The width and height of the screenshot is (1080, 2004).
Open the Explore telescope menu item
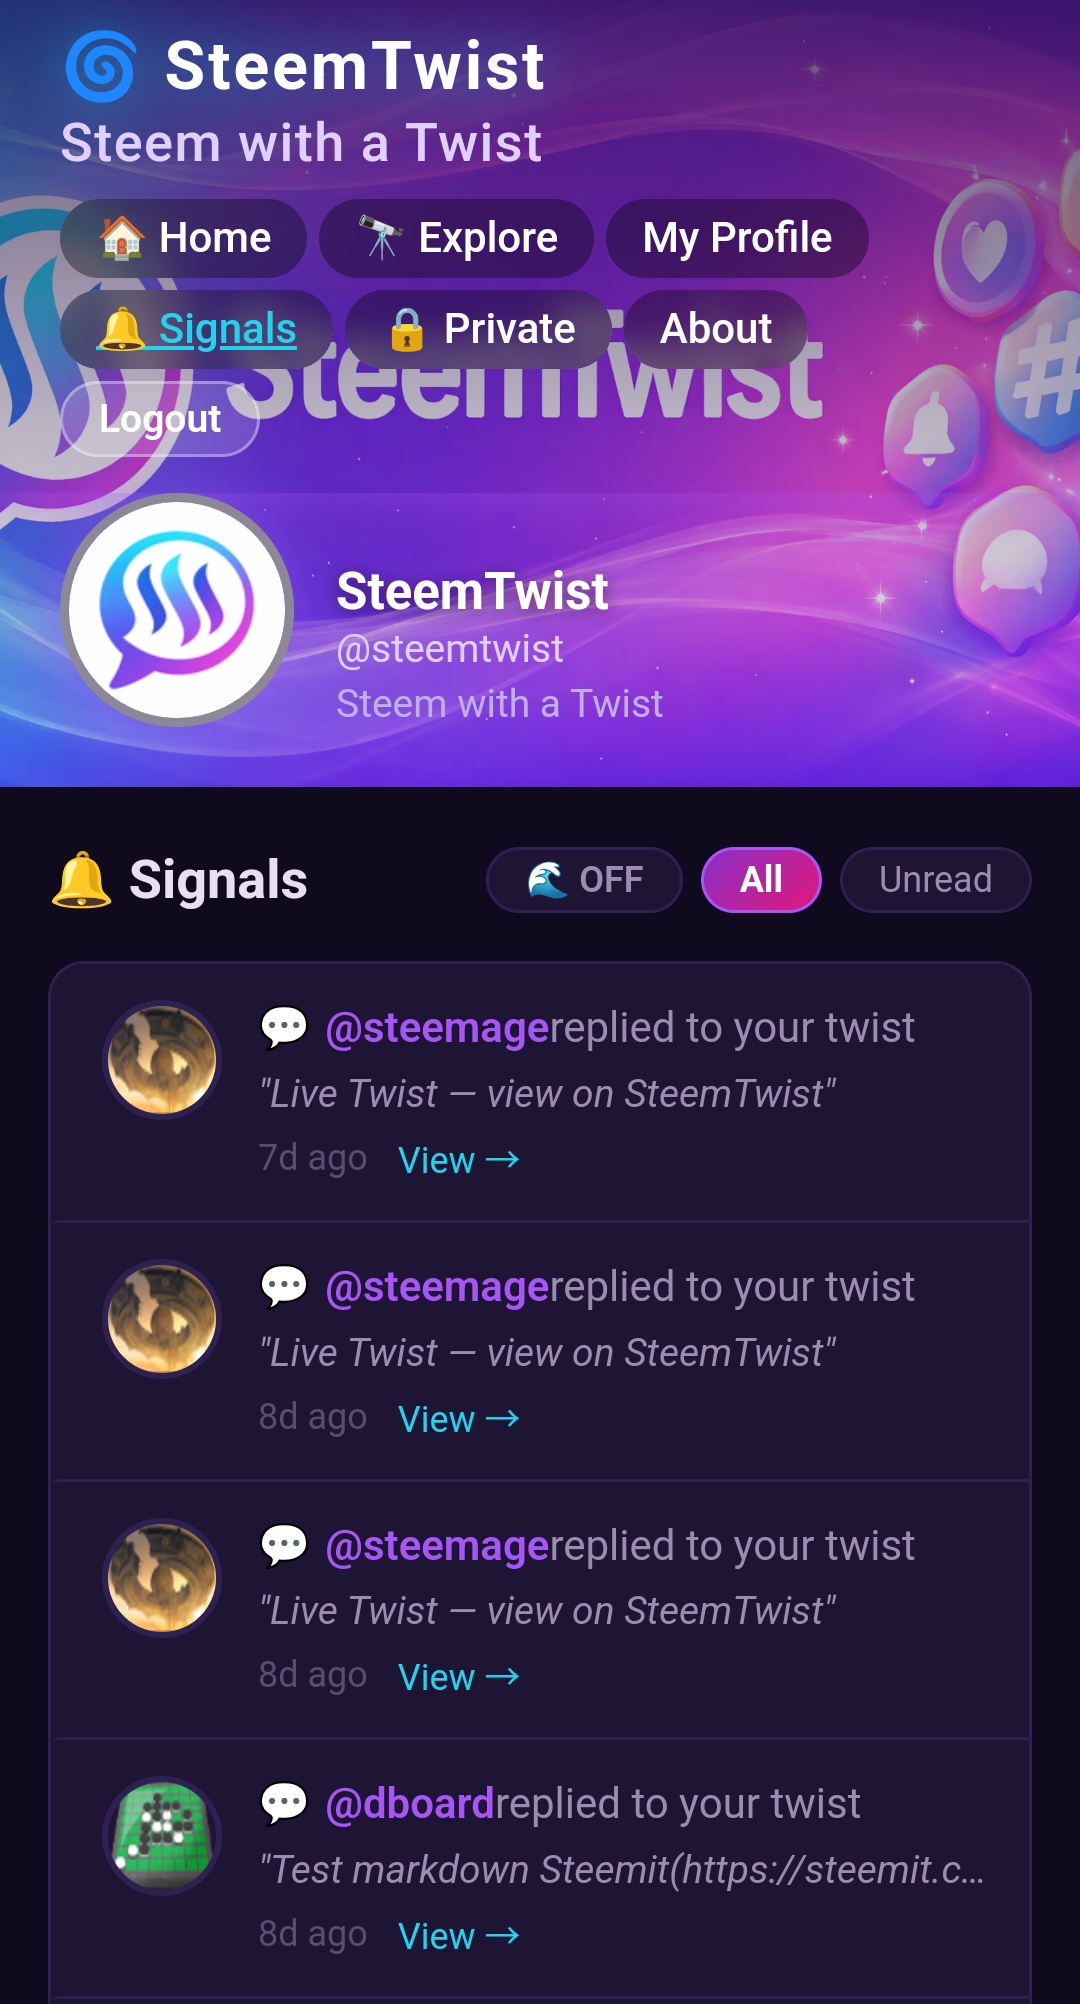456,238
